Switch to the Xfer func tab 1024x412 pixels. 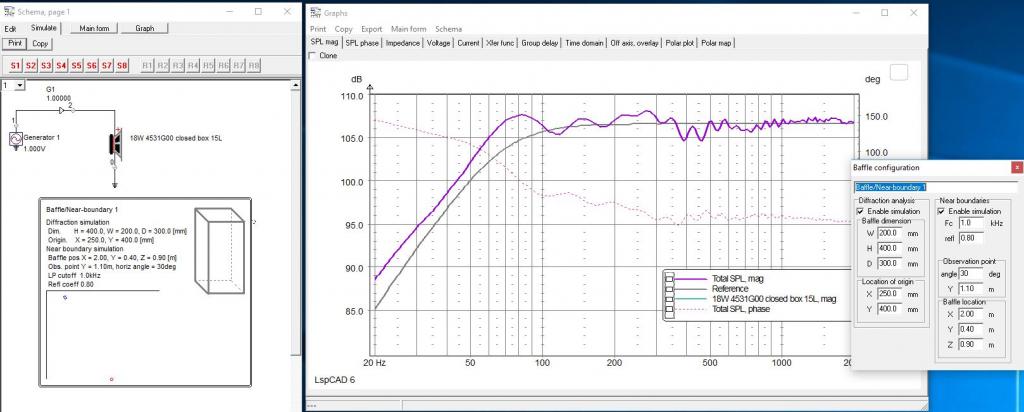click(501, 43)
